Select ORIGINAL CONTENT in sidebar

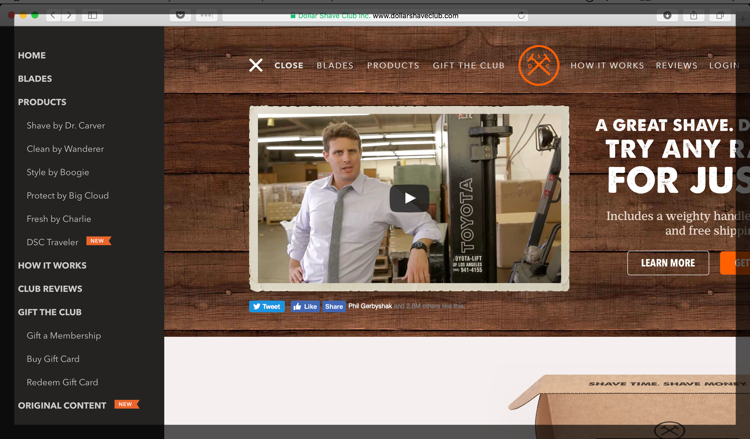(x=62, y=406)
